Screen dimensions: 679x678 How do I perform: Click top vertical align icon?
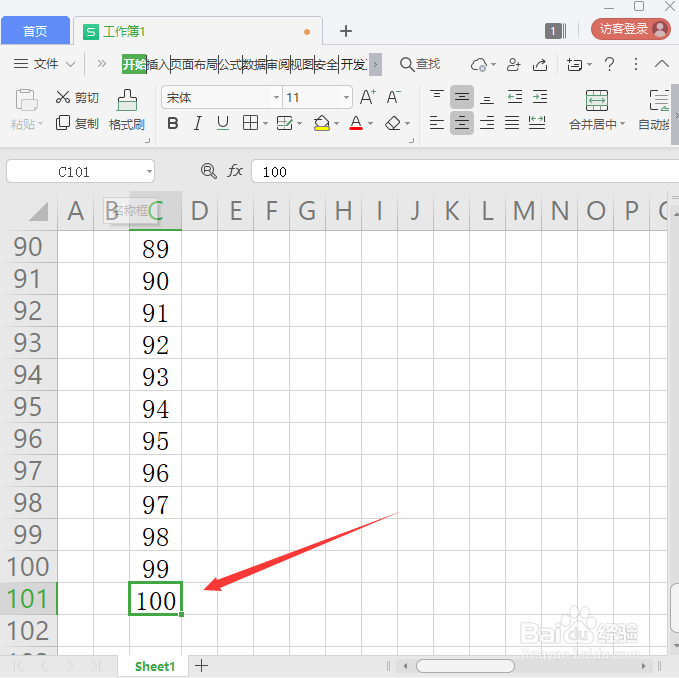(436, 97)
